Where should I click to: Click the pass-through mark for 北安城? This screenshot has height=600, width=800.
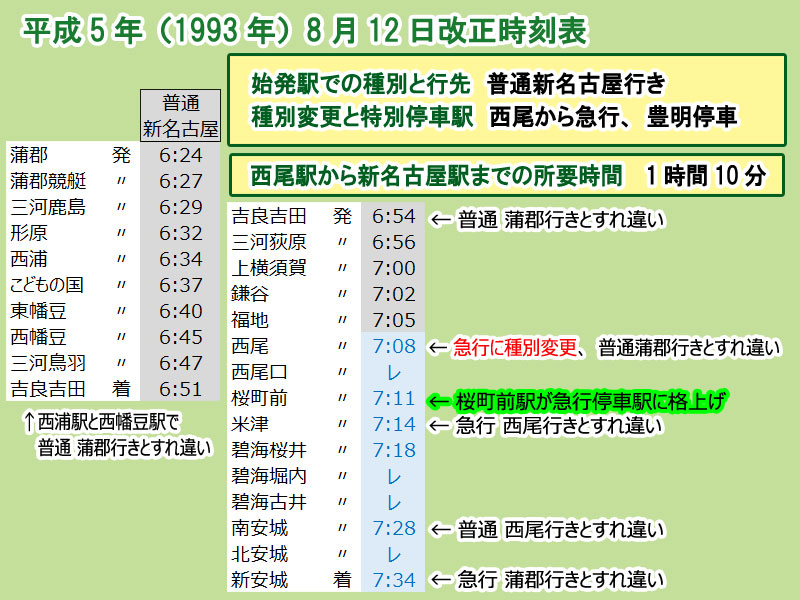pos(393,555)
